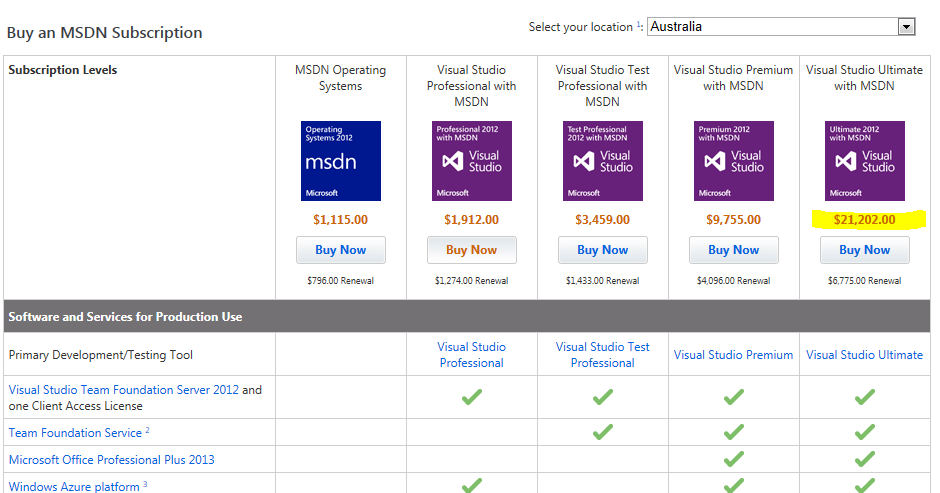This screenshot has height=493, width=940.
Task: Click the $796.00 Renewal text
Action: tap(341, 281)
